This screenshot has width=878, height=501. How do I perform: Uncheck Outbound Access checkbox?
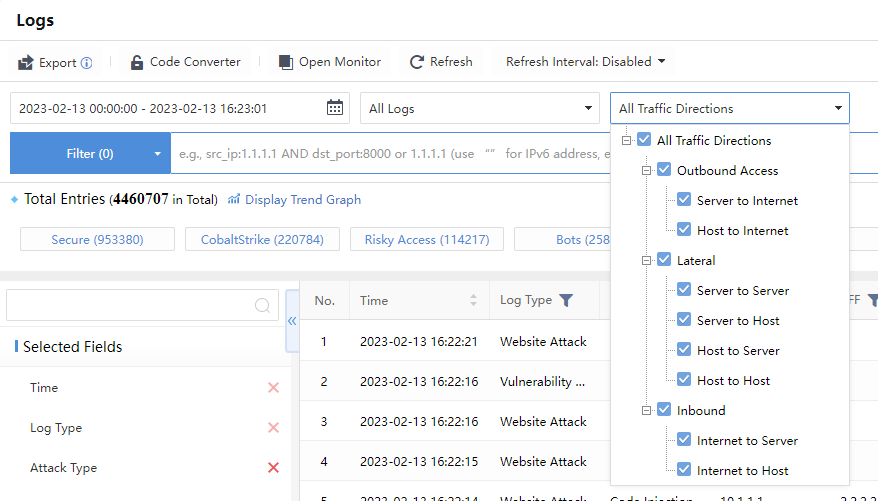664,170
